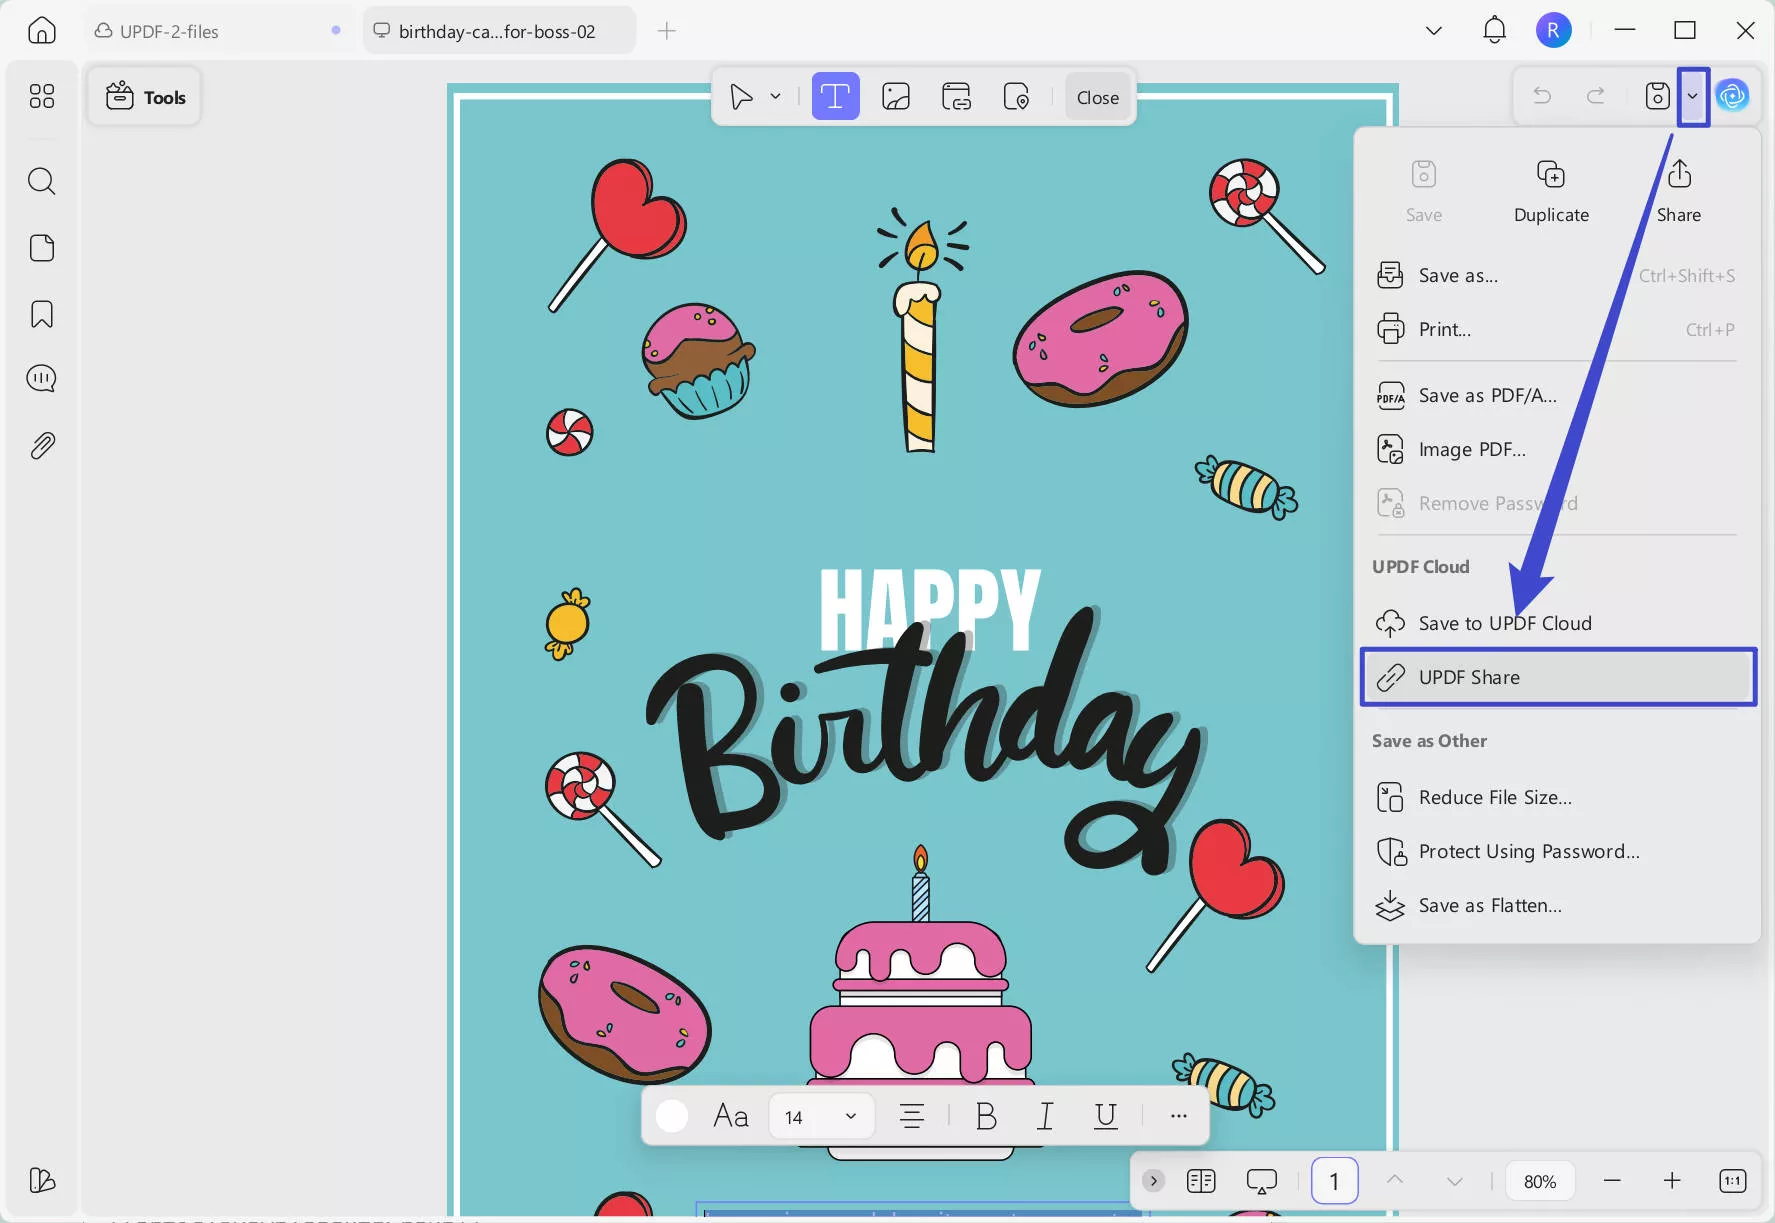Viewport: 1775px width, 1223px height.
Task: Select the Image tool in the edit toolbar
Action: coord(896,96)
